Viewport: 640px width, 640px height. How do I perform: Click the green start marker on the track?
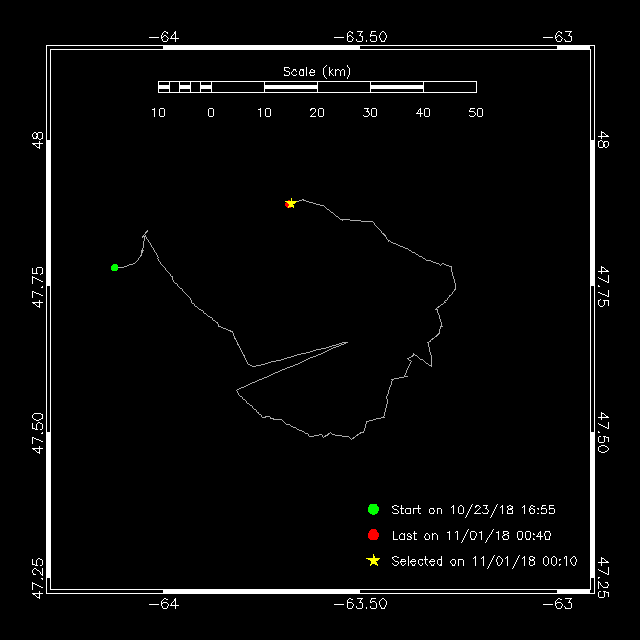click(115, 267)
